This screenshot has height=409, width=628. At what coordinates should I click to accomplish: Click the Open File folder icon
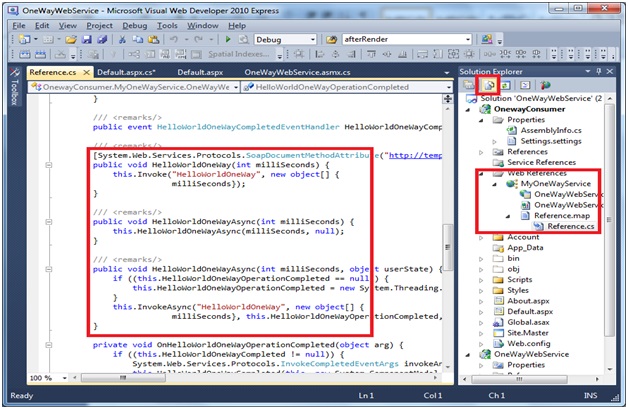click(71, 39)
